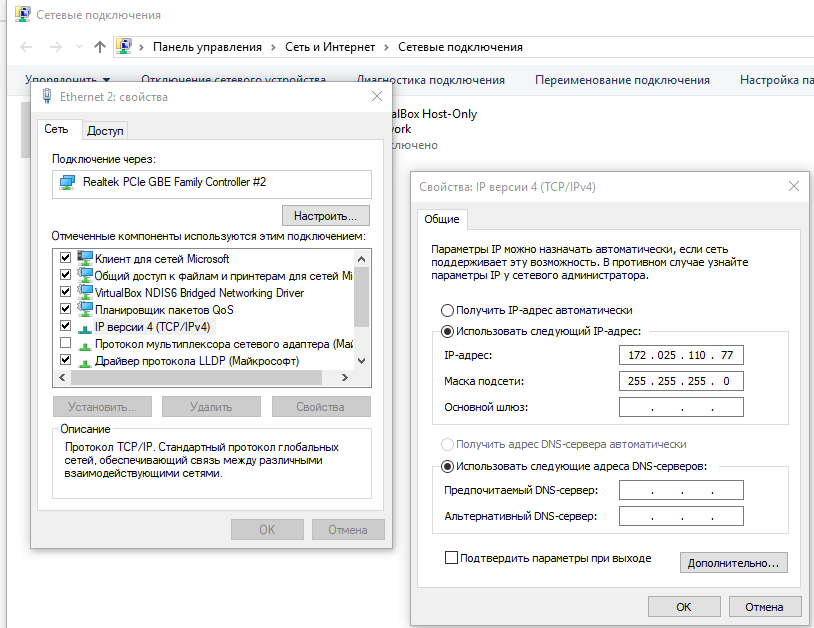Click the IP версии 4 protocol icon
Screen dimensions: 814x628
coord(84,329)
